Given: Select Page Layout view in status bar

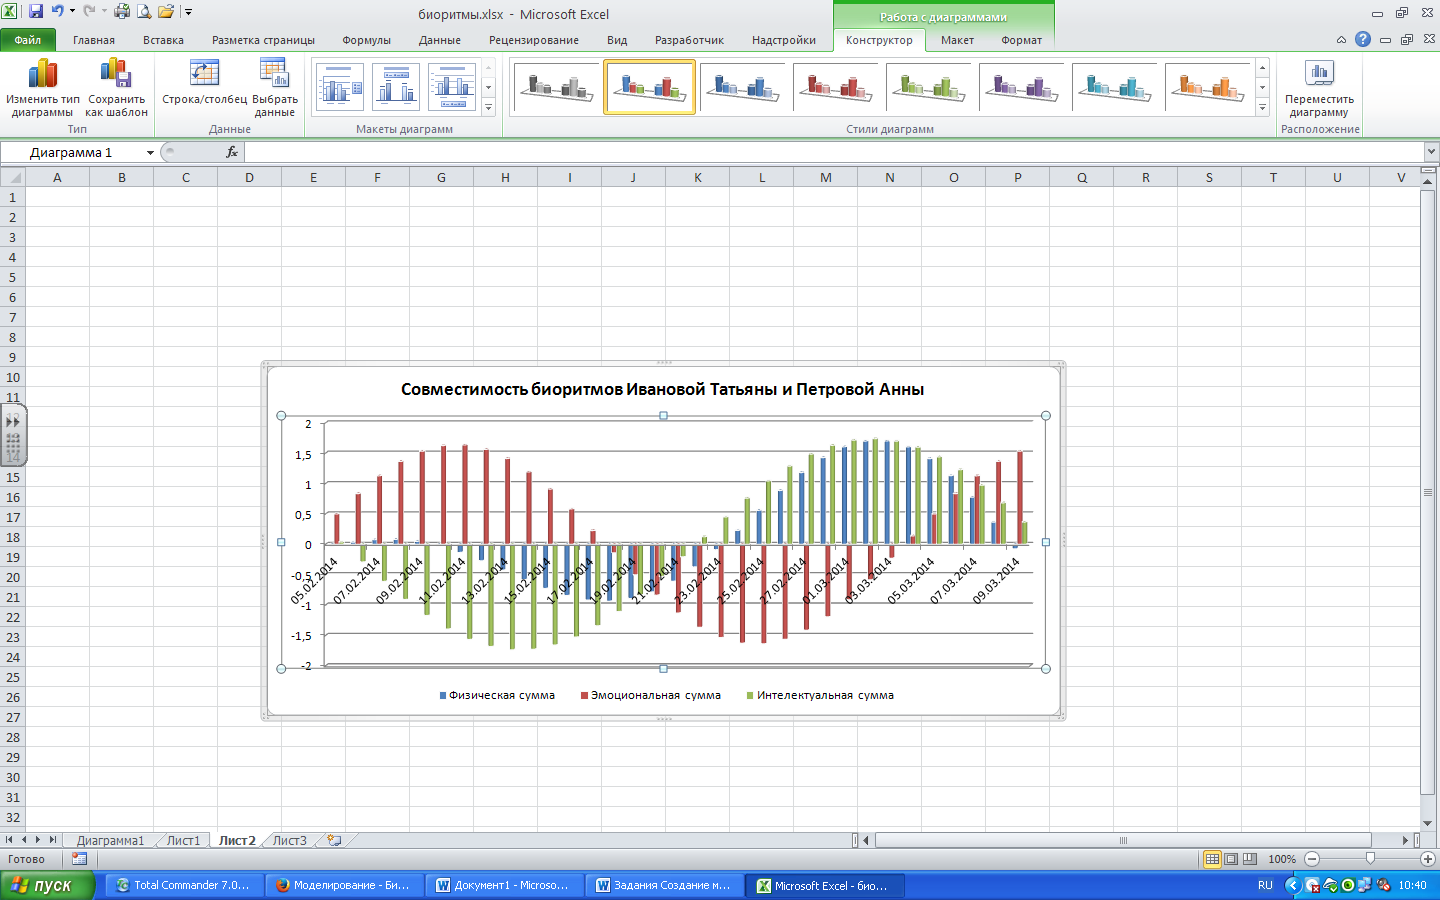Looking at the screenshot, I should (1231, 859).
